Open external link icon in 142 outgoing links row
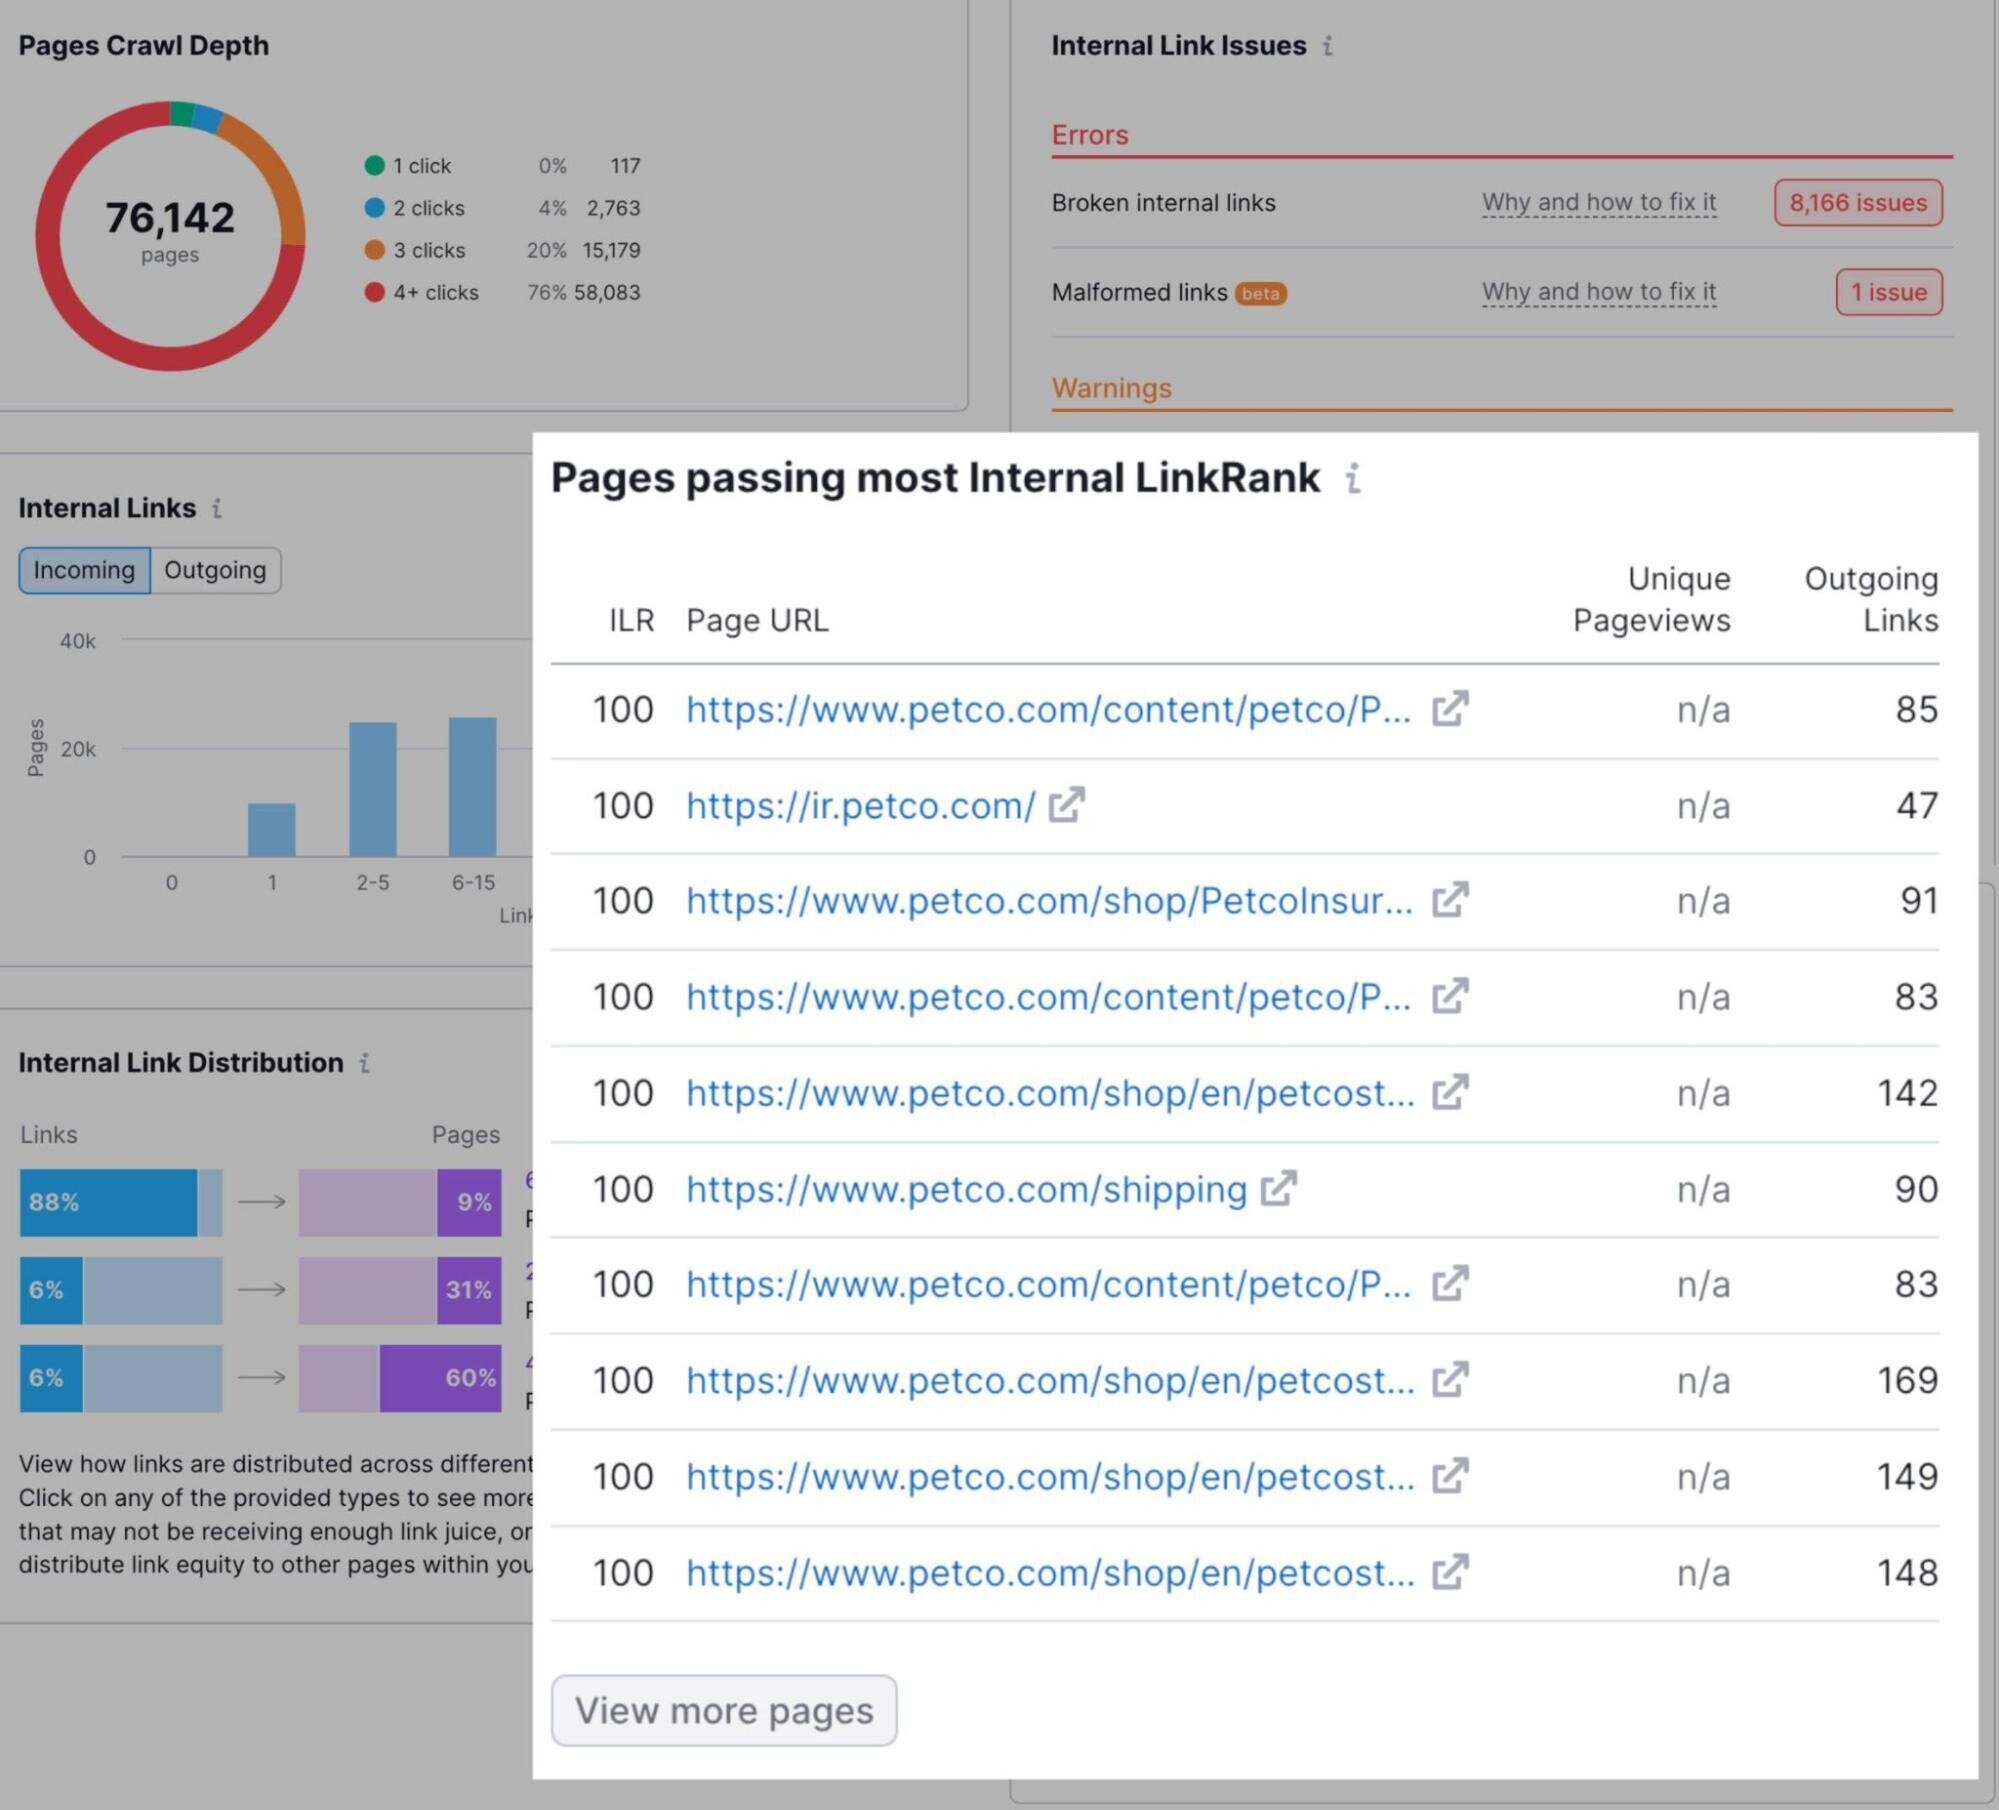1999x1810 pixels. (x=1450, y=1092)
